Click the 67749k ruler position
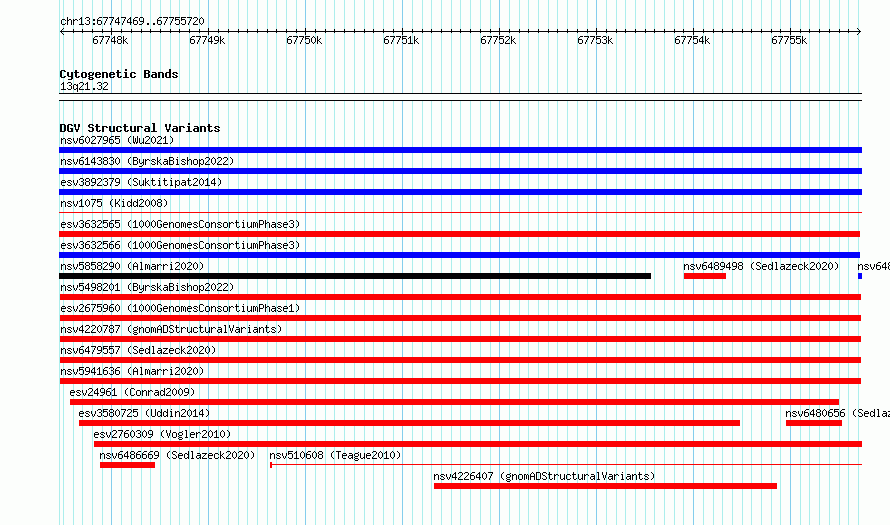The image size is (890, 525). pyautogui.click(x=207, y=40)
